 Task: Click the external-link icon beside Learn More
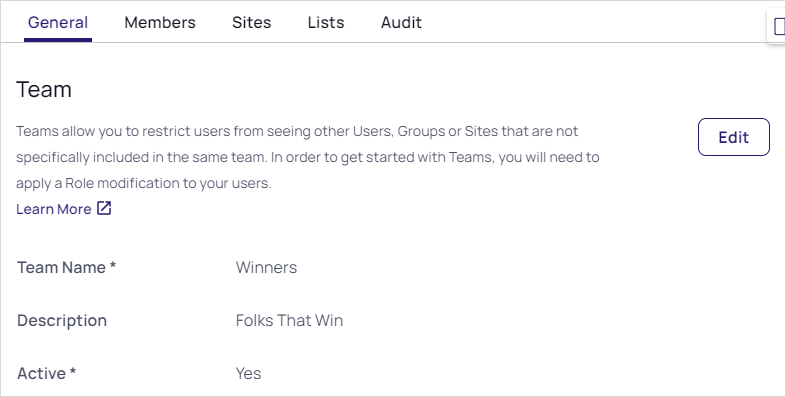[x=104, y=209]
